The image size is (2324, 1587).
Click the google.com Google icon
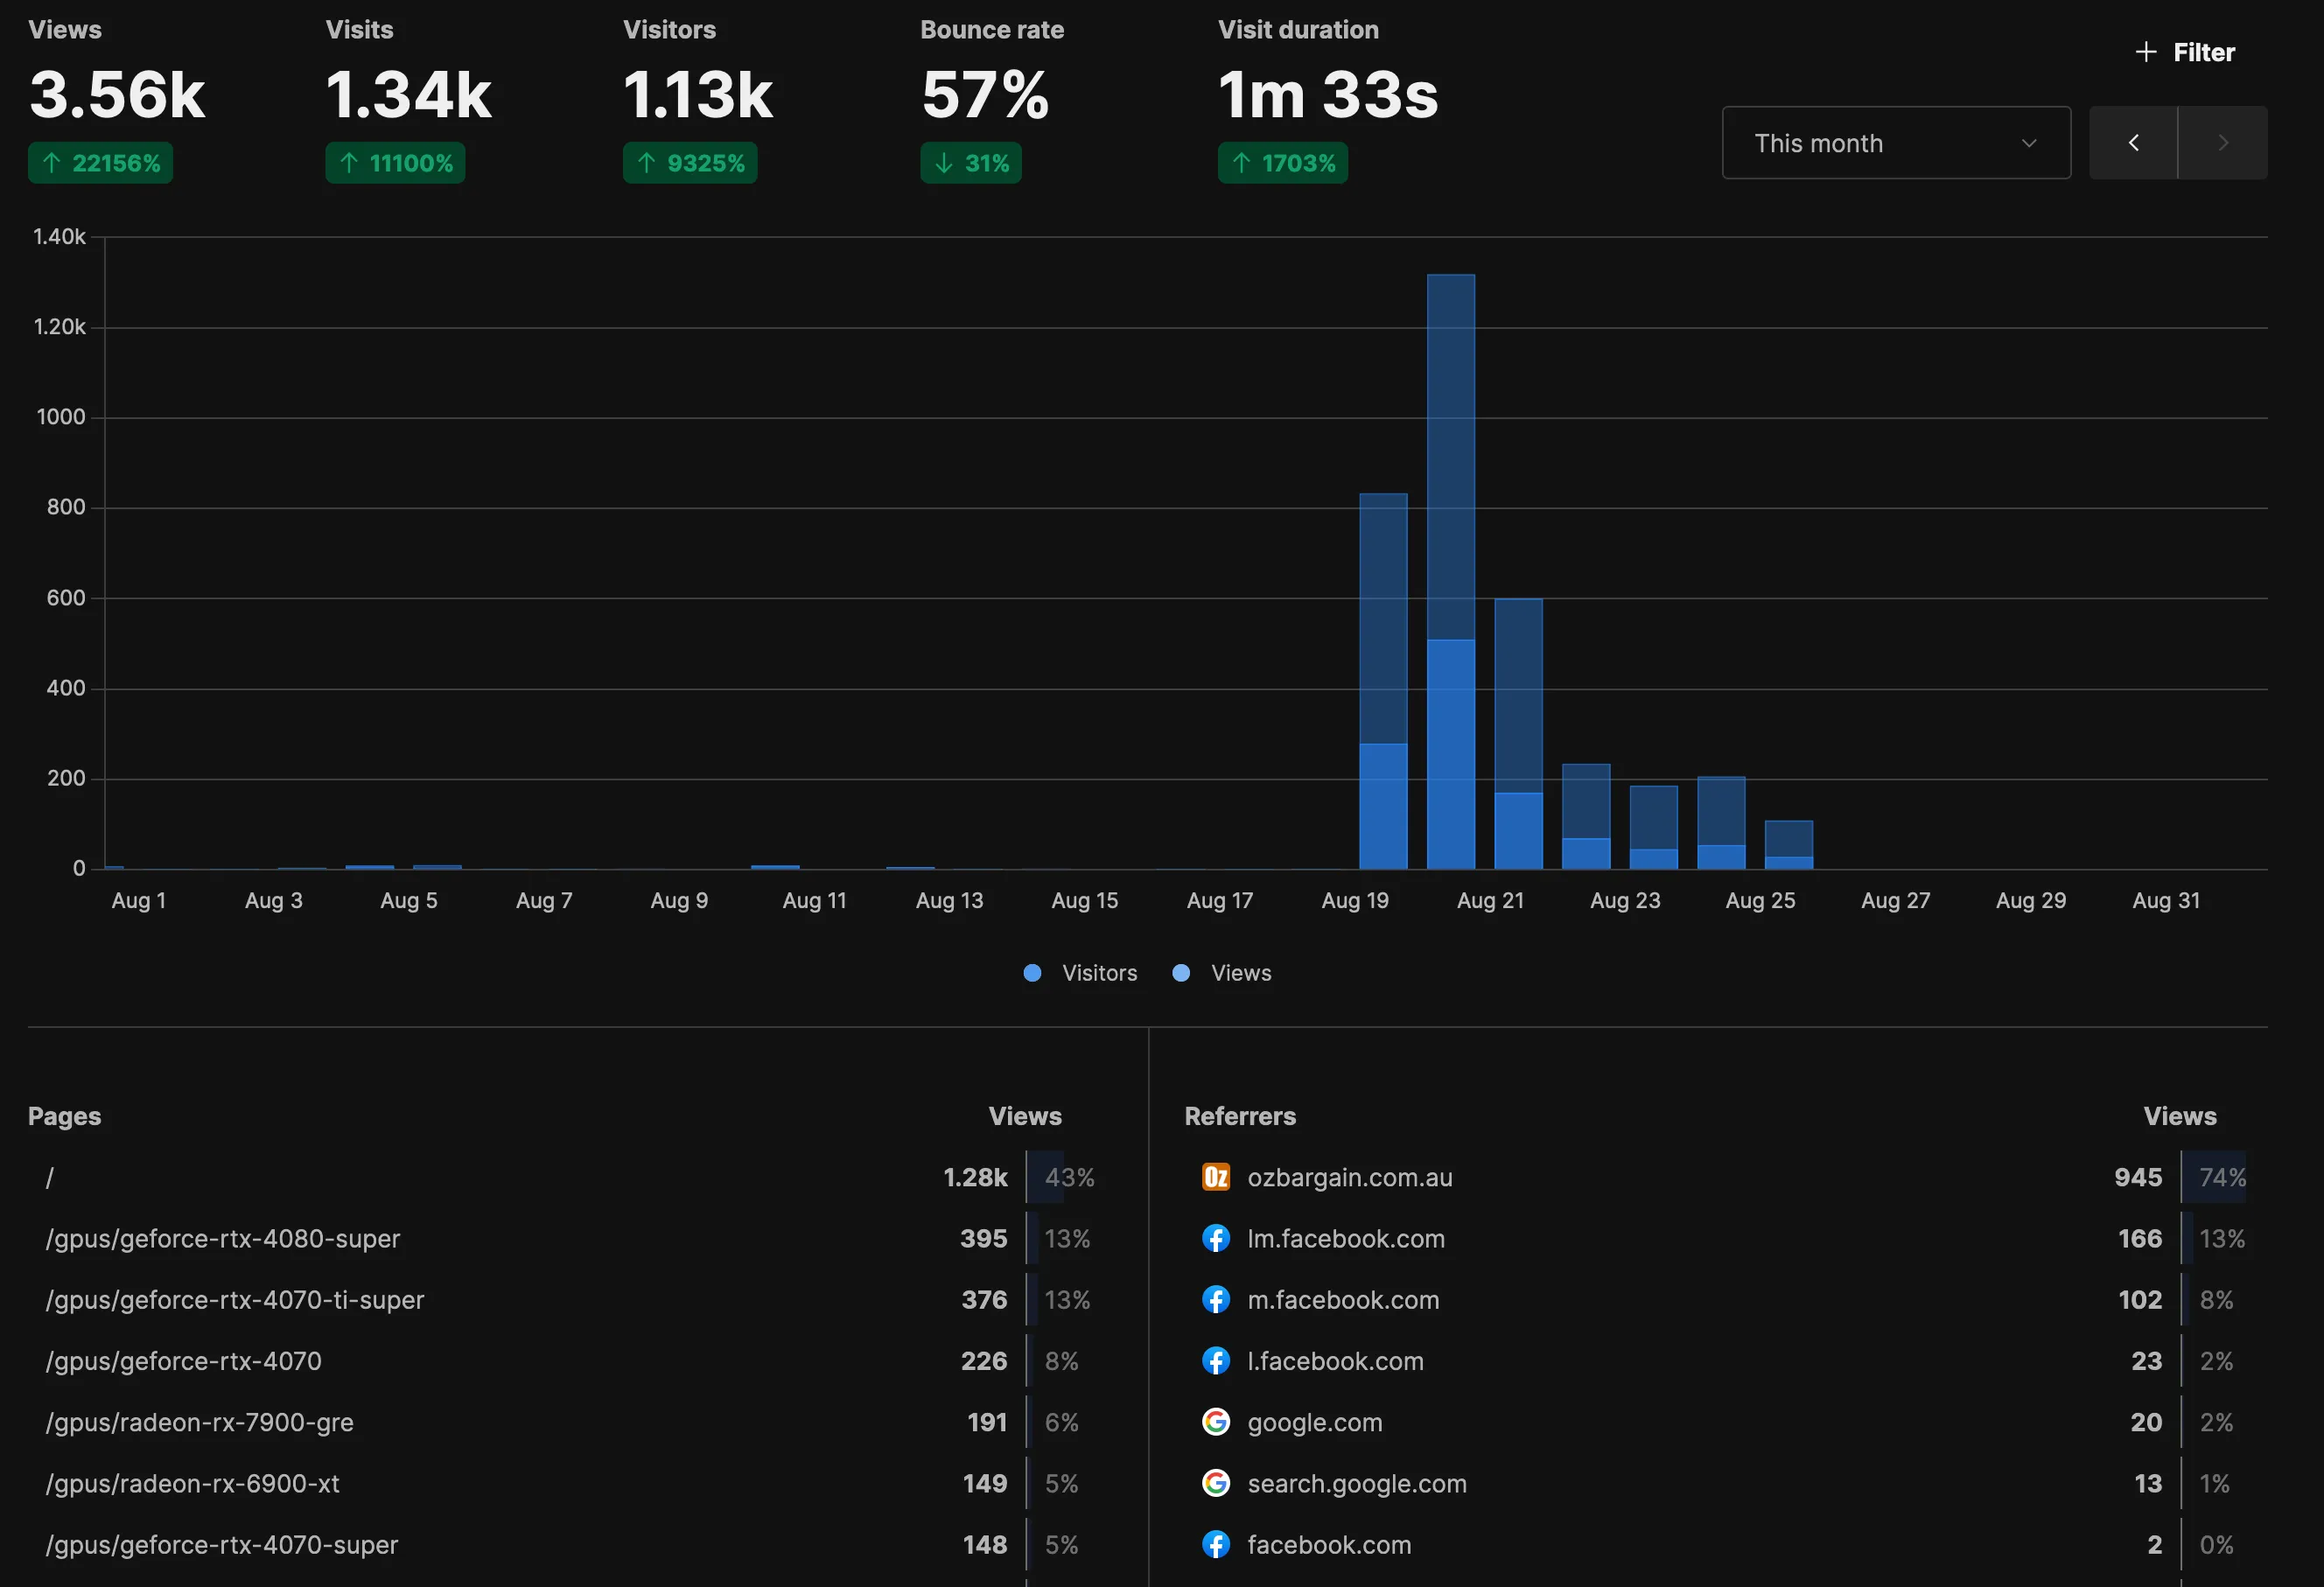1215,1421
